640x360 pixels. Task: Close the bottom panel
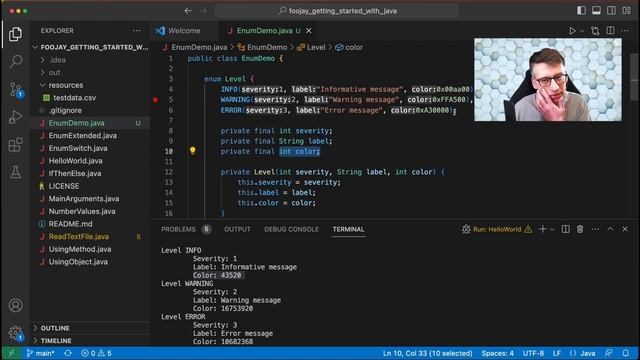(625, 229)
